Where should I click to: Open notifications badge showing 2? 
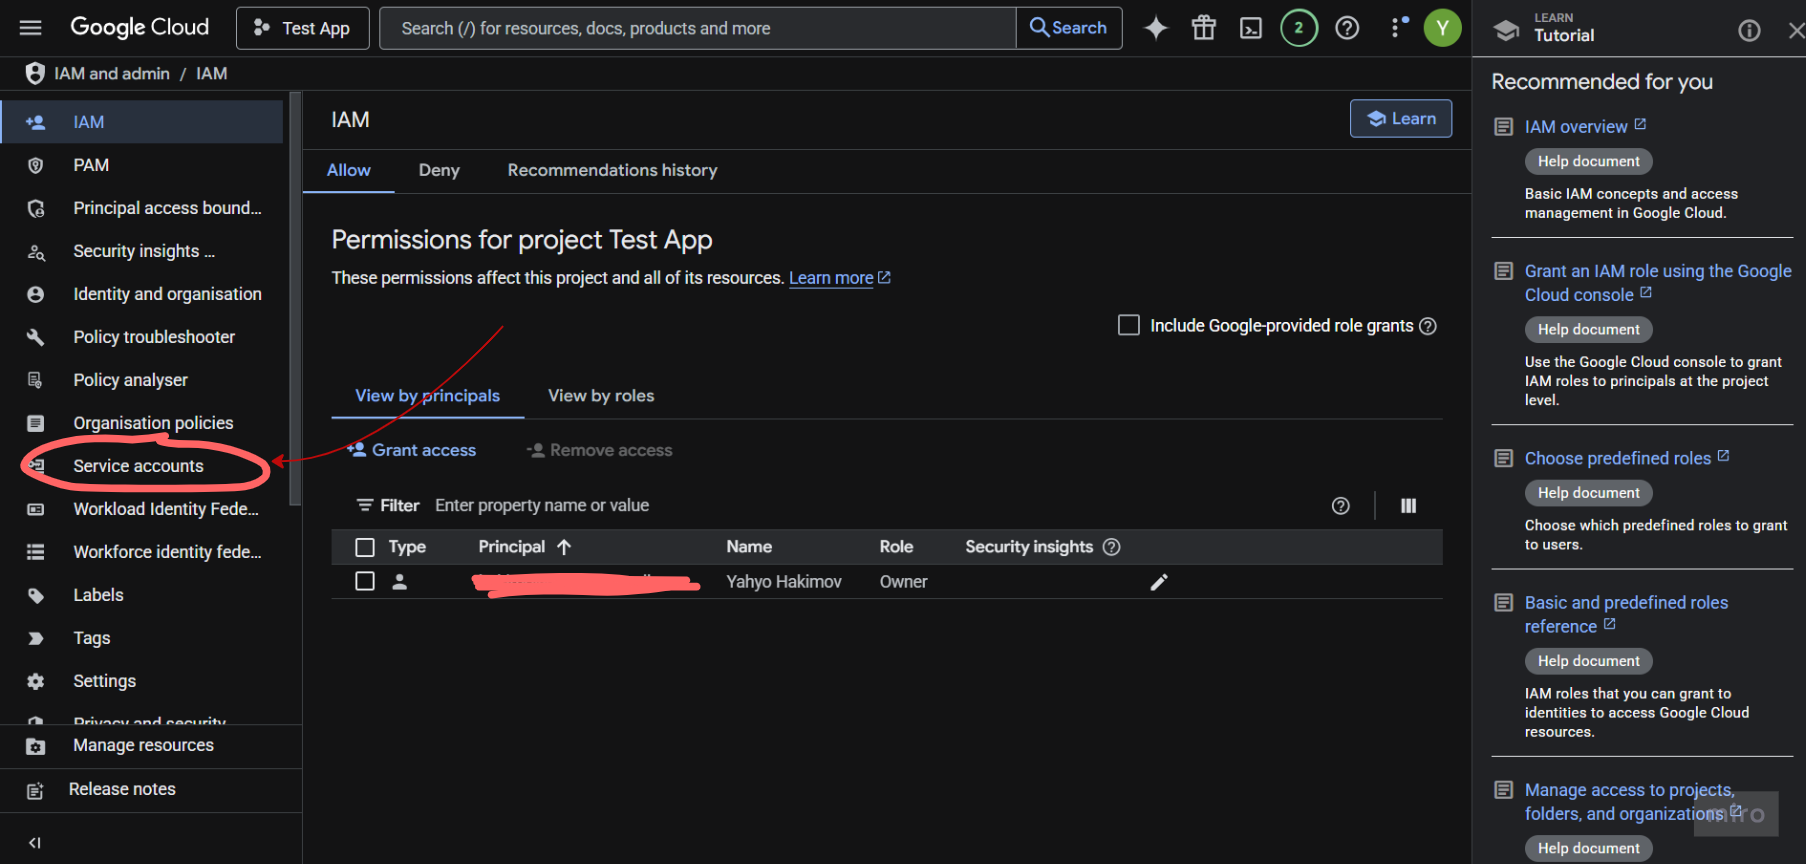click(1299, 28)
